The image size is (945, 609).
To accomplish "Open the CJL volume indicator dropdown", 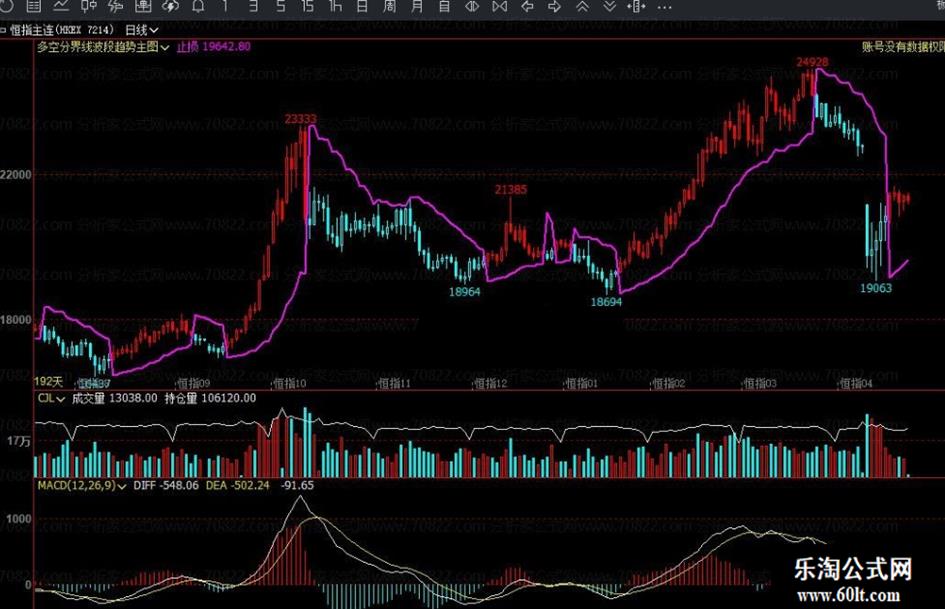I will tap(51, 399).
